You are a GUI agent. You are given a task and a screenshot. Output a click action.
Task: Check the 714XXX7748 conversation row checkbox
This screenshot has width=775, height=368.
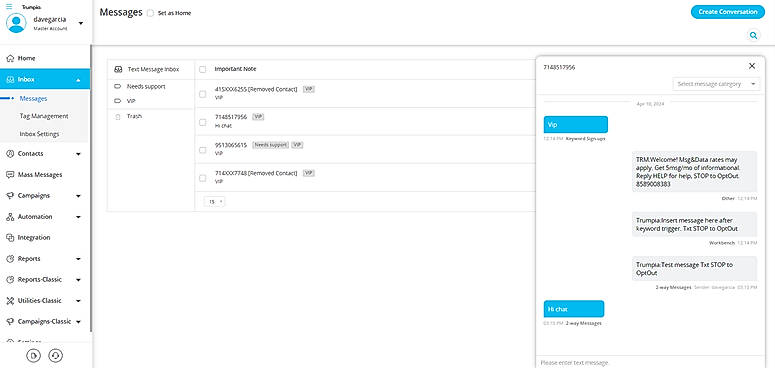coord(202,178)
